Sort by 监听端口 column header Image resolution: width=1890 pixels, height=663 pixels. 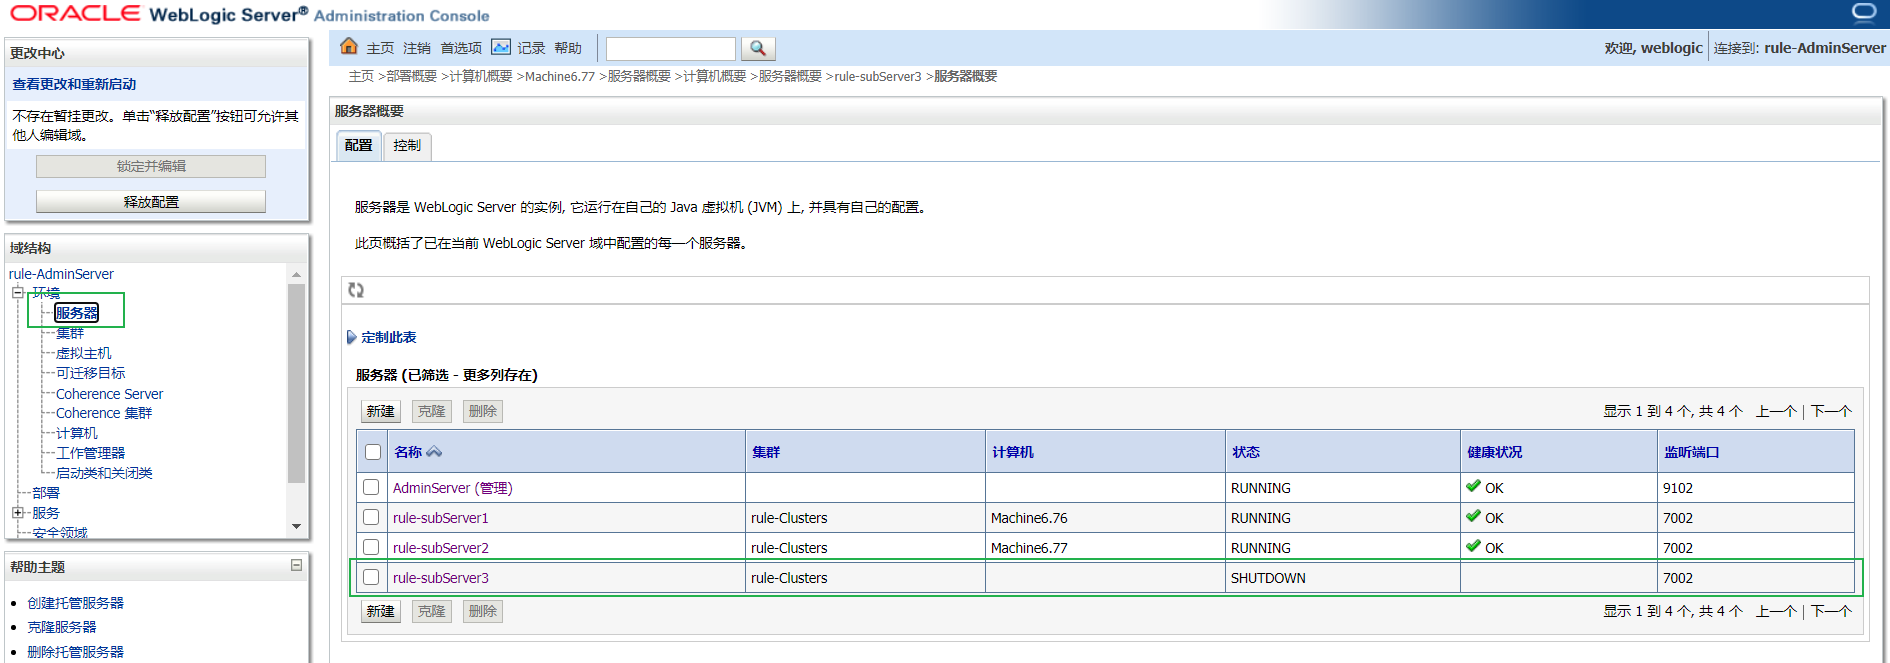pos(1691,452)
